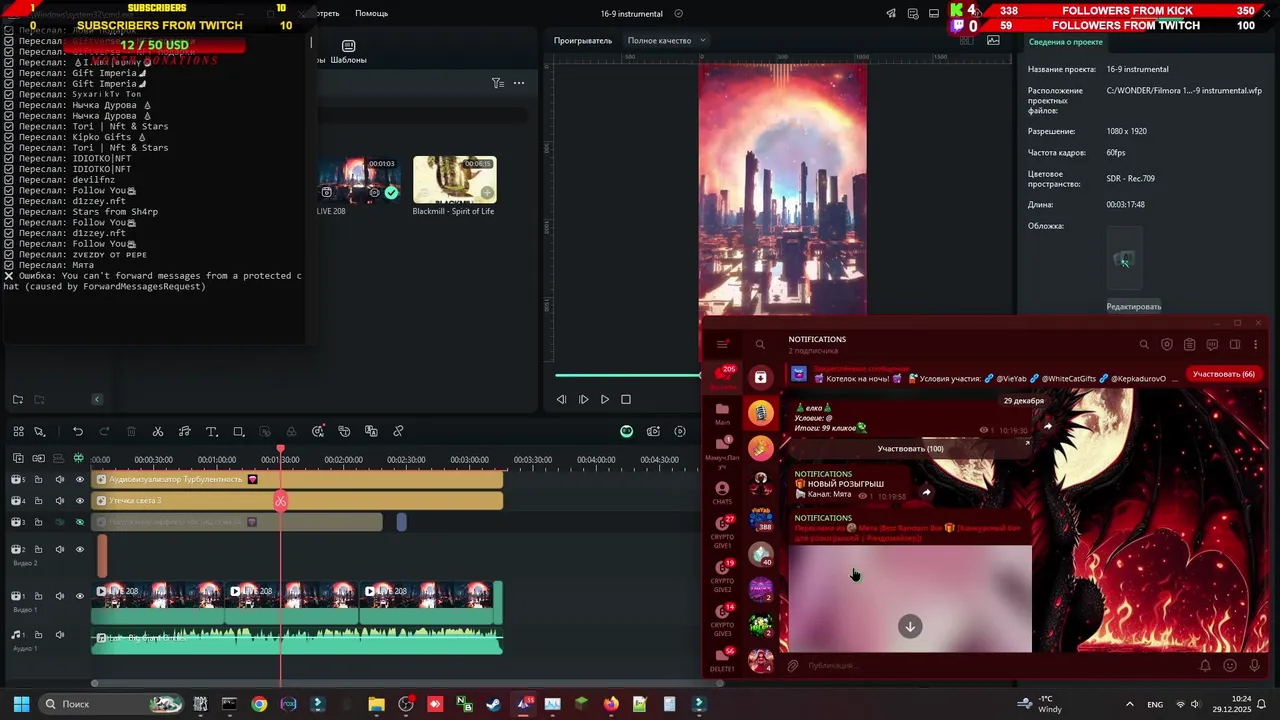This screenshot has width=1280, height=720.
Task: Show the hidden track 3 with eye icon
Action: pos(80,522)
